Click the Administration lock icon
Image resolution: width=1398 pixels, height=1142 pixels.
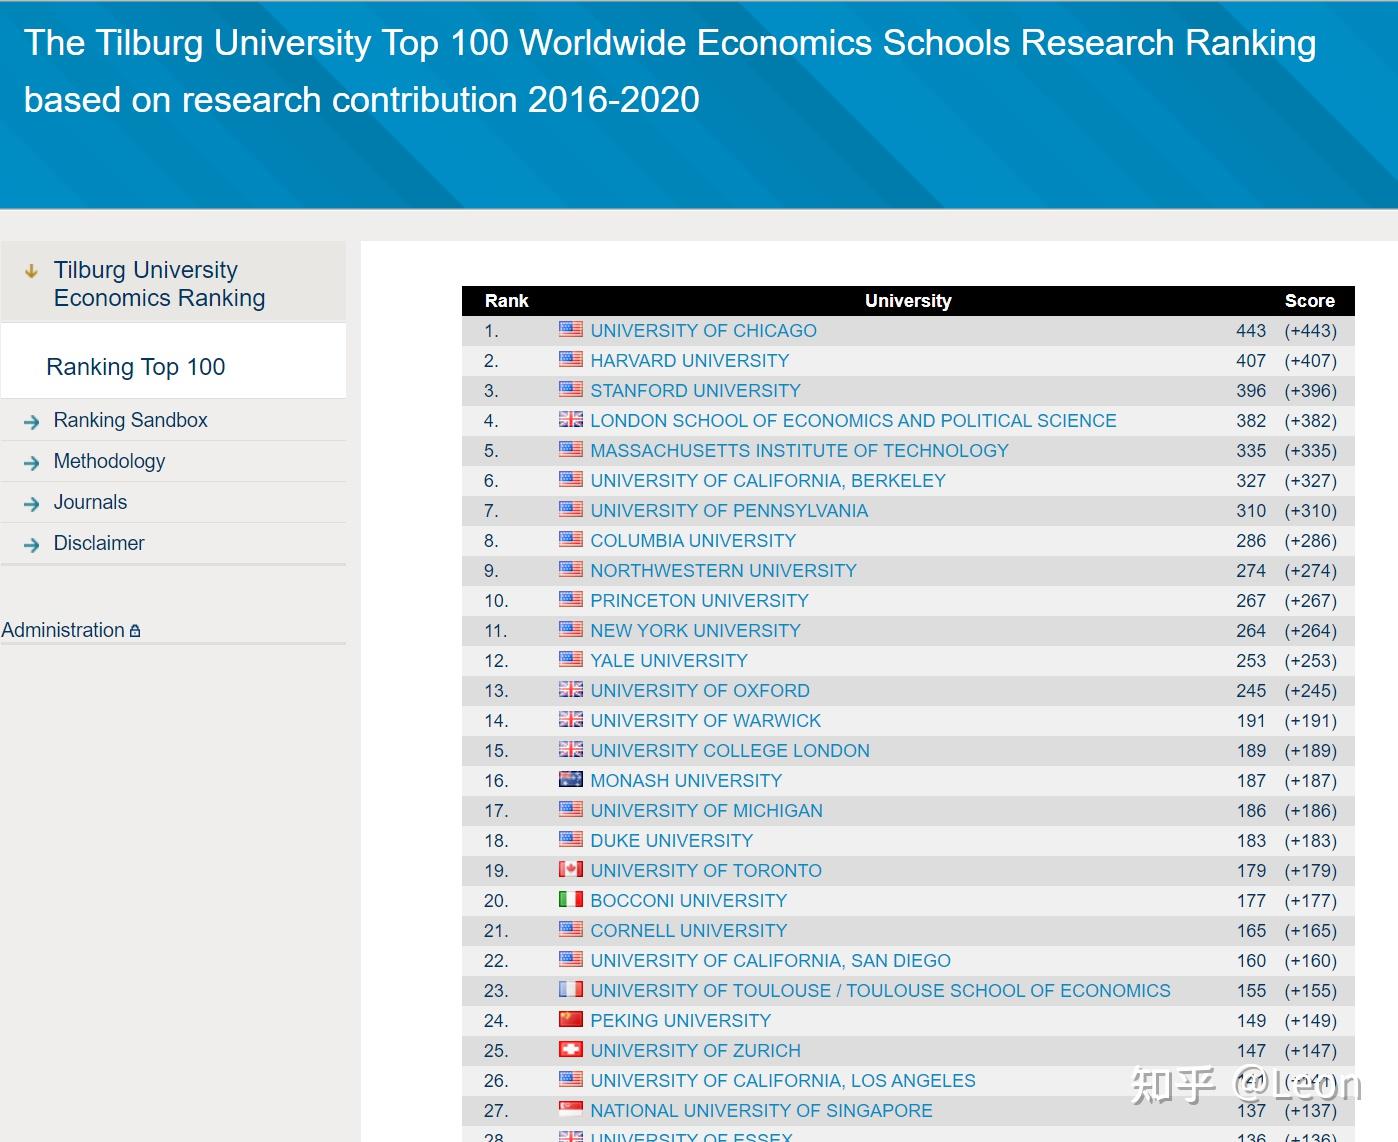click(135, 631)
